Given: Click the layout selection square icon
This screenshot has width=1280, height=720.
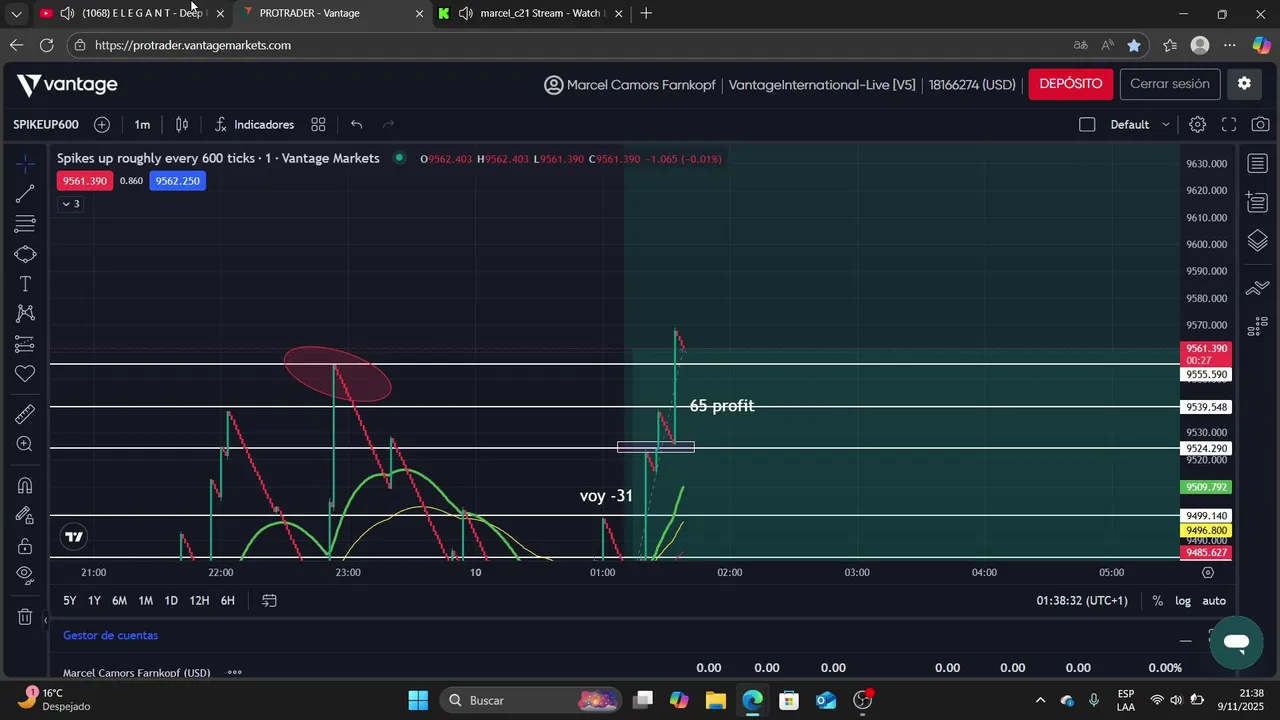Looking at the screenshot, I should [1087, 125].
